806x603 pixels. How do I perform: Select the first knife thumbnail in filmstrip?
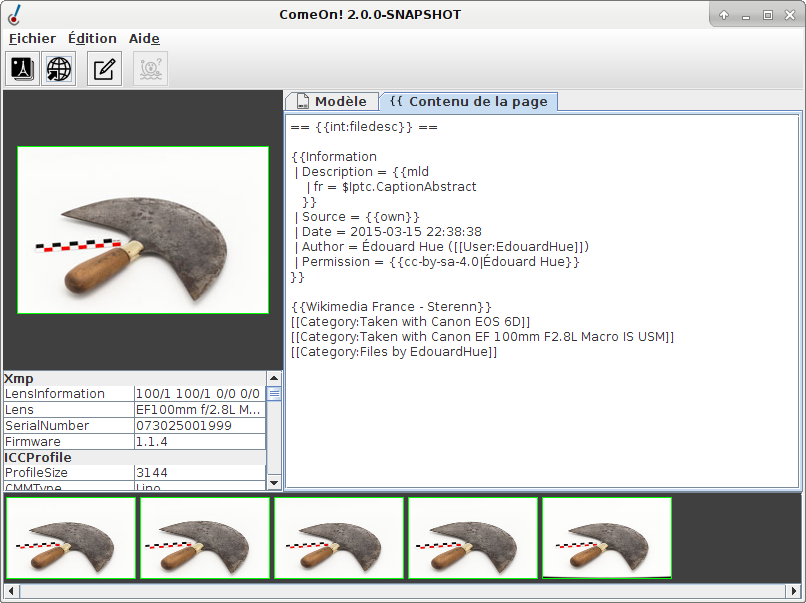[x=71, y=538]
